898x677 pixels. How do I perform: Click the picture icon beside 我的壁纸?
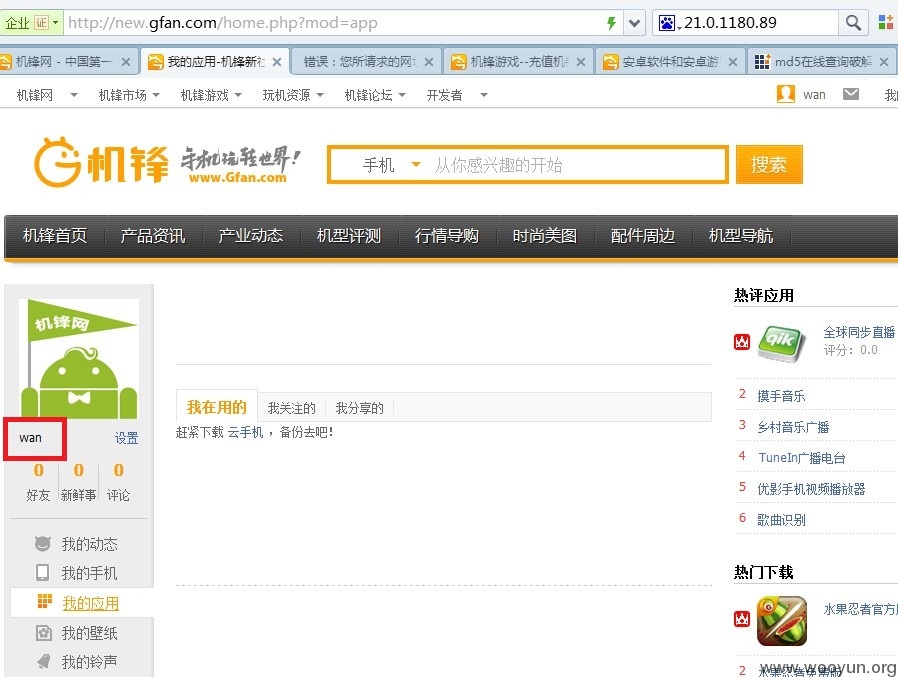[44, 633]
